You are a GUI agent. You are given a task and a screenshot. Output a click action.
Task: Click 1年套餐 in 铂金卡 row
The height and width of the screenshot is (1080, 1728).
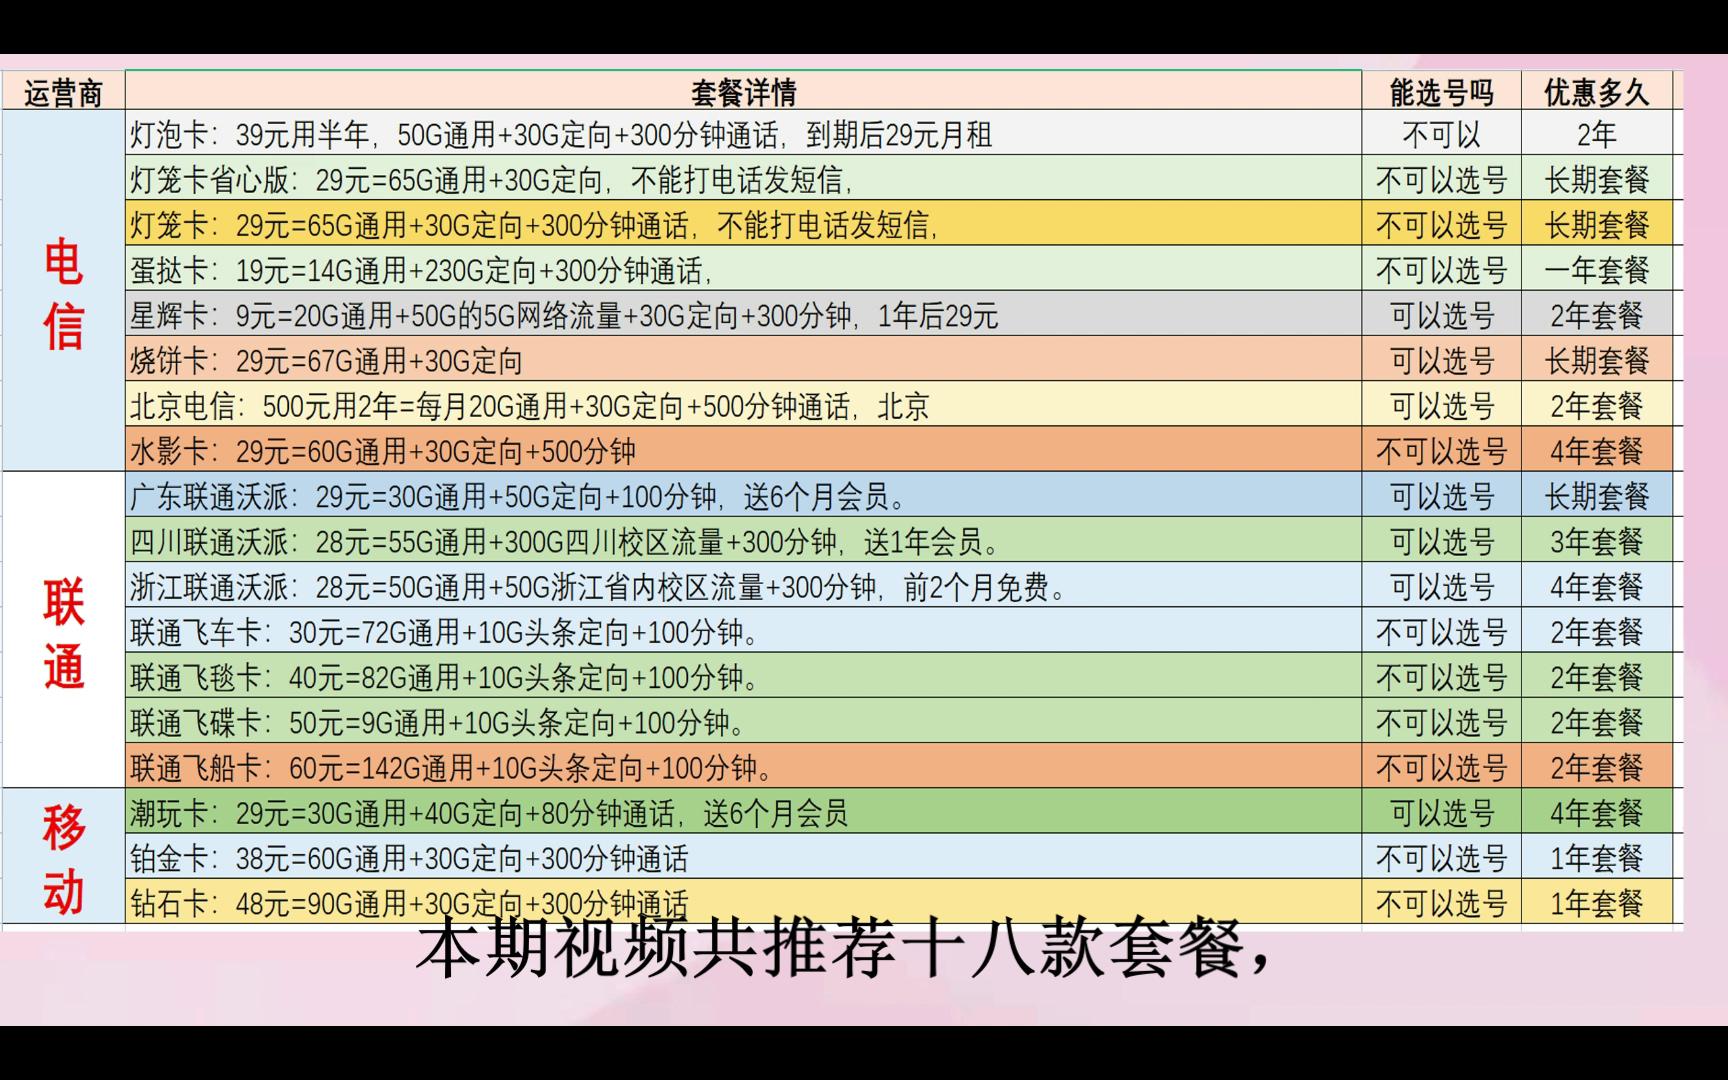1596,857
